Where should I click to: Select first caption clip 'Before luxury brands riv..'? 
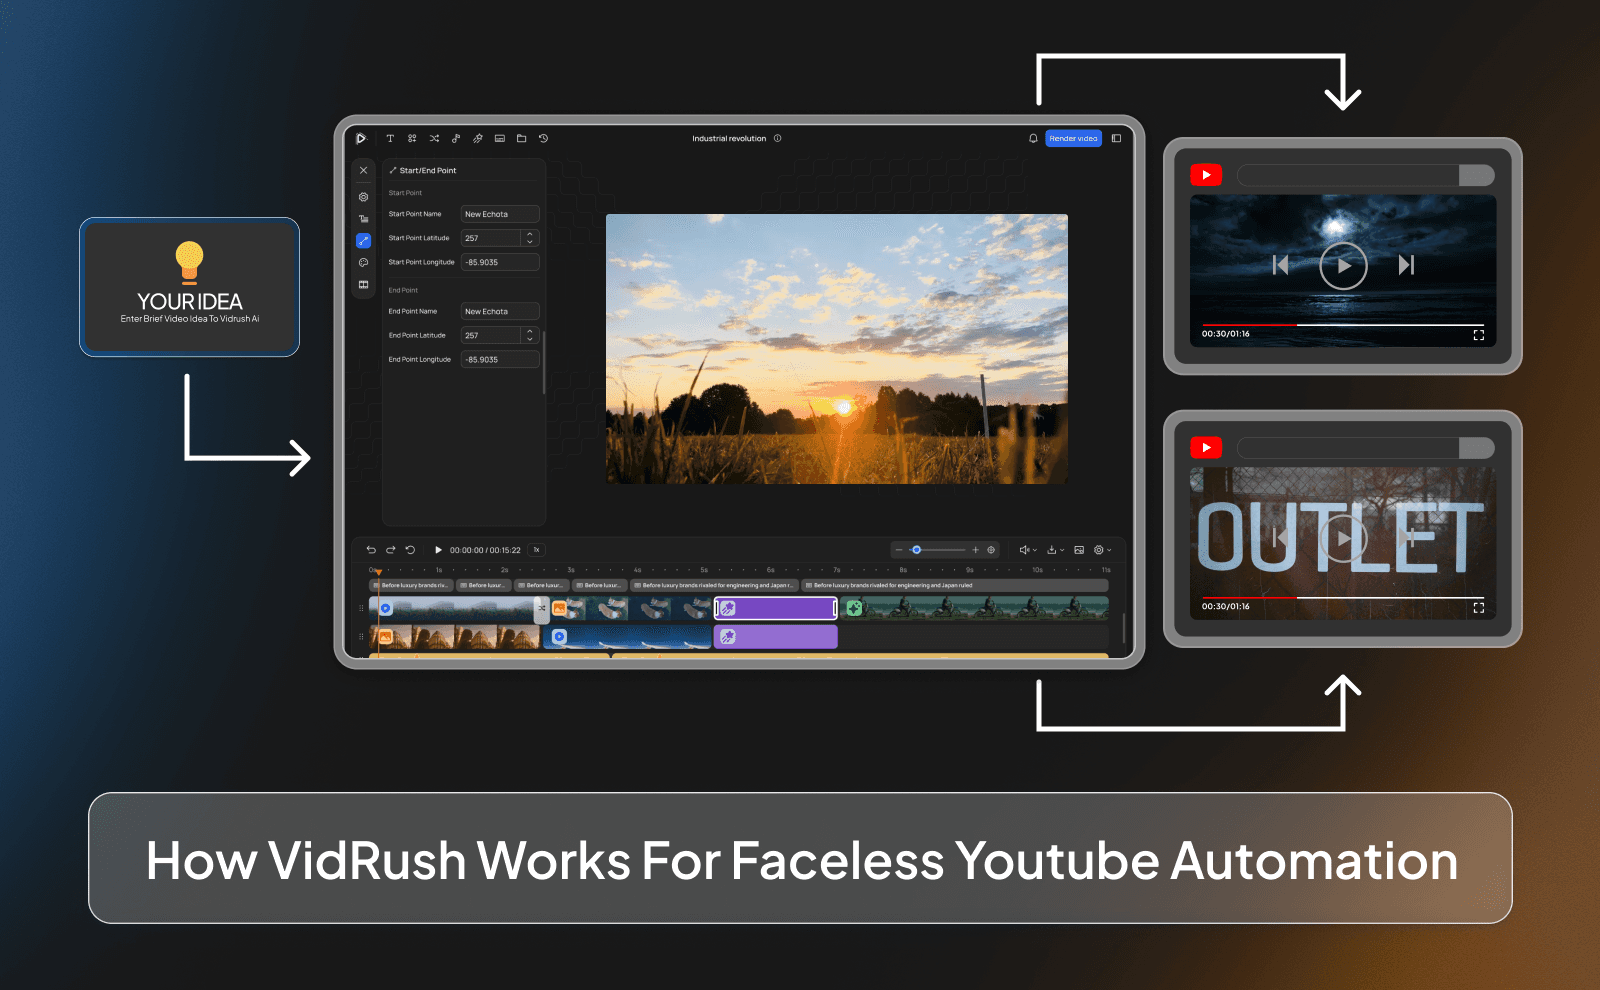[x=411, y=585]
